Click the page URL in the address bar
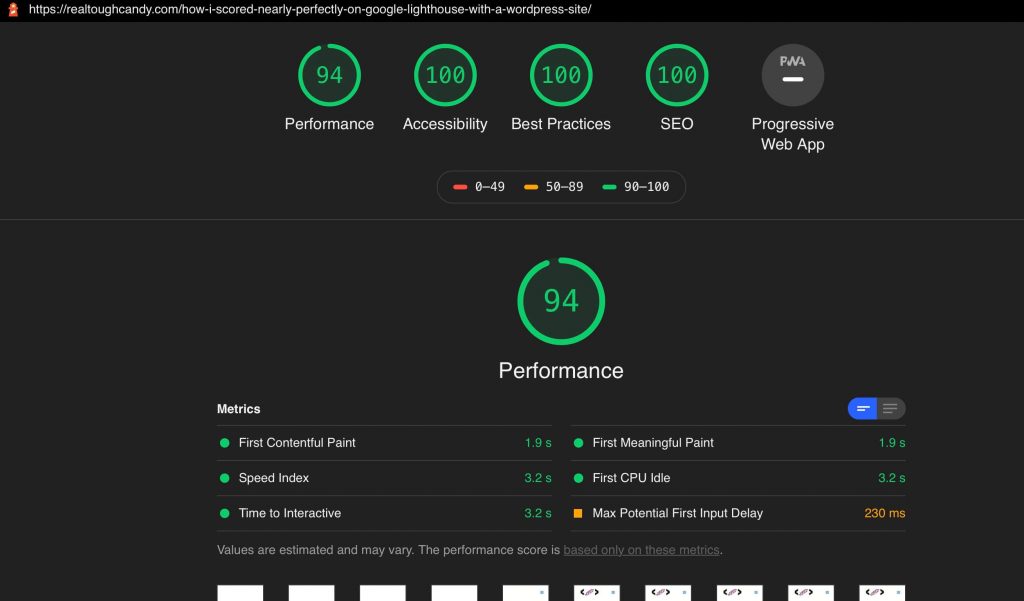This screenshot has width=1024, height=601. tap(310, 10)
